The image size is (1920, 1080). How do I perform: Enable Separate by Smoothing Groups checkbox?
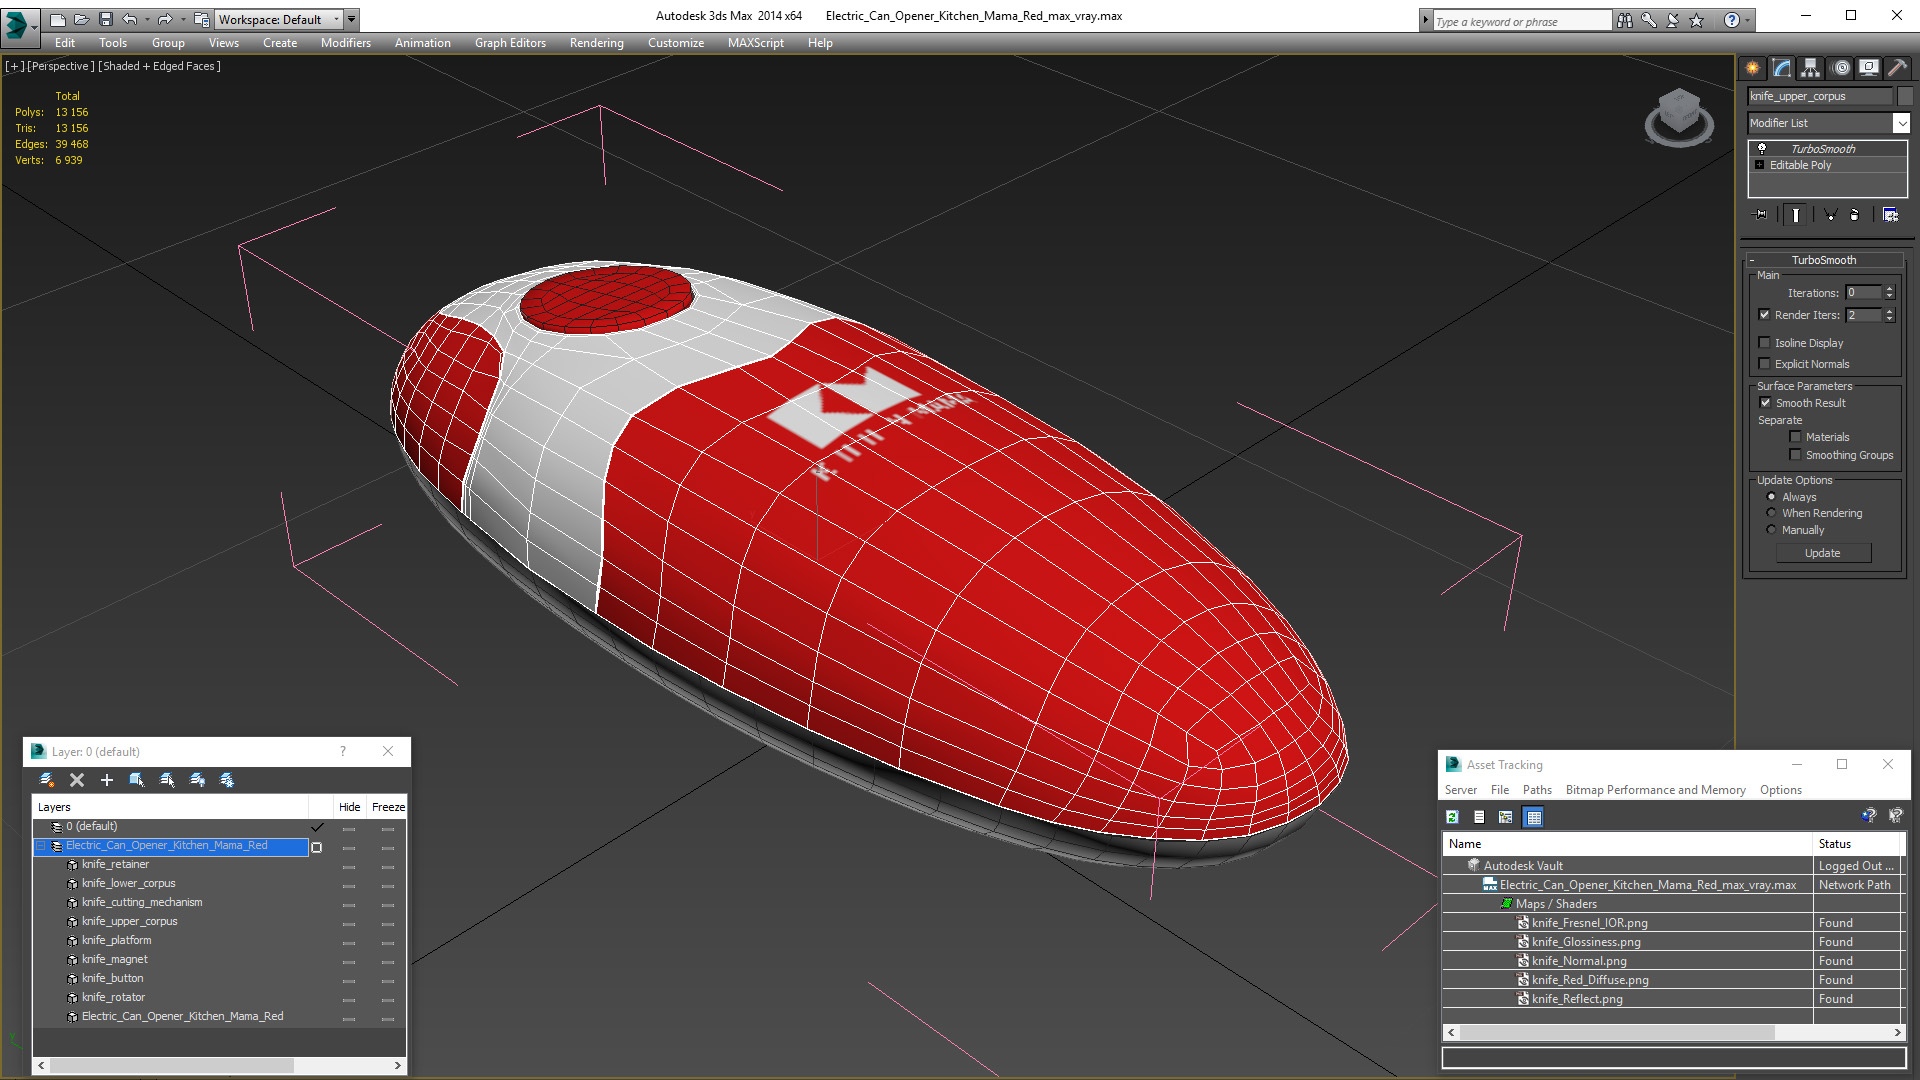pyautogui.click(x=1795, y=455)
